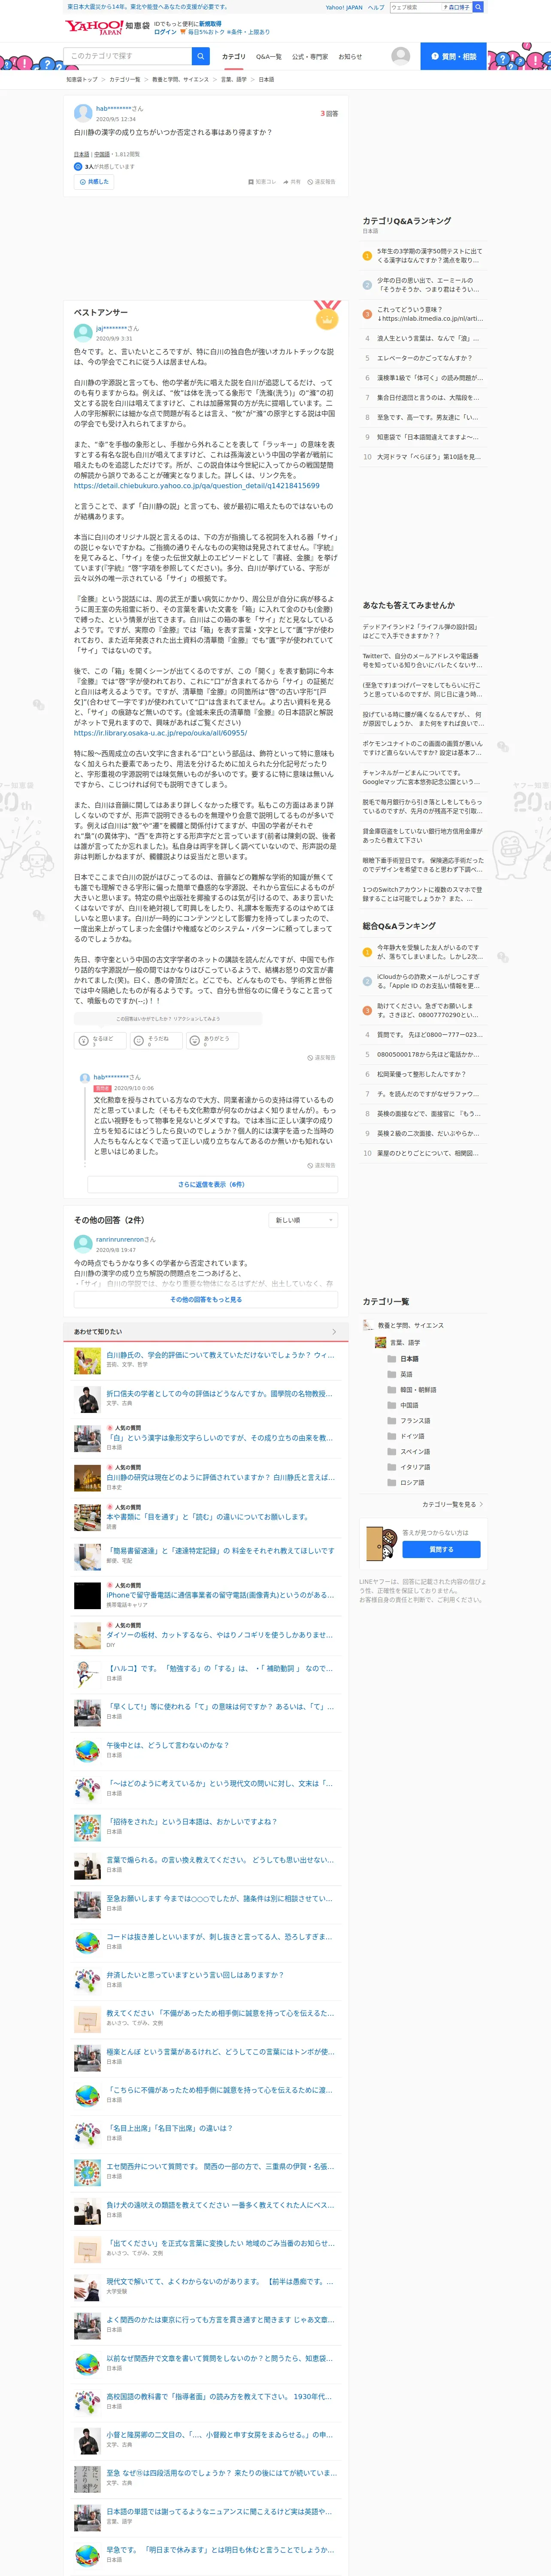Select the Q&A一覧 tab
551x2576 pixels.
click(x=269, y=57)
